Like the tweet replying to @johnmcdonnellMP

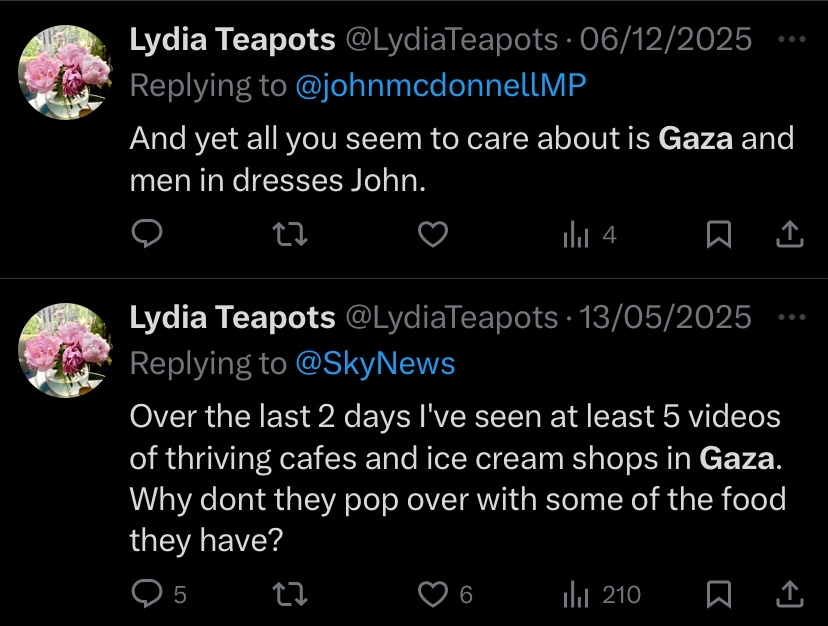pos(433,234)
